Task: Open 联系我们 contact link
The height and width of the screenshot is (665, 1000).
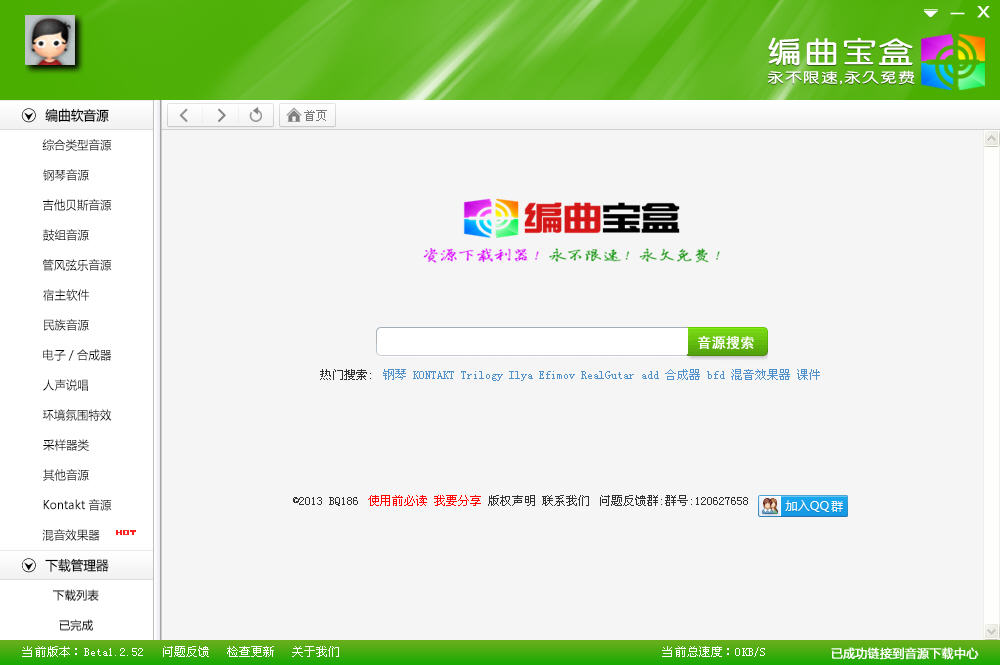Action: click(566, 501)
